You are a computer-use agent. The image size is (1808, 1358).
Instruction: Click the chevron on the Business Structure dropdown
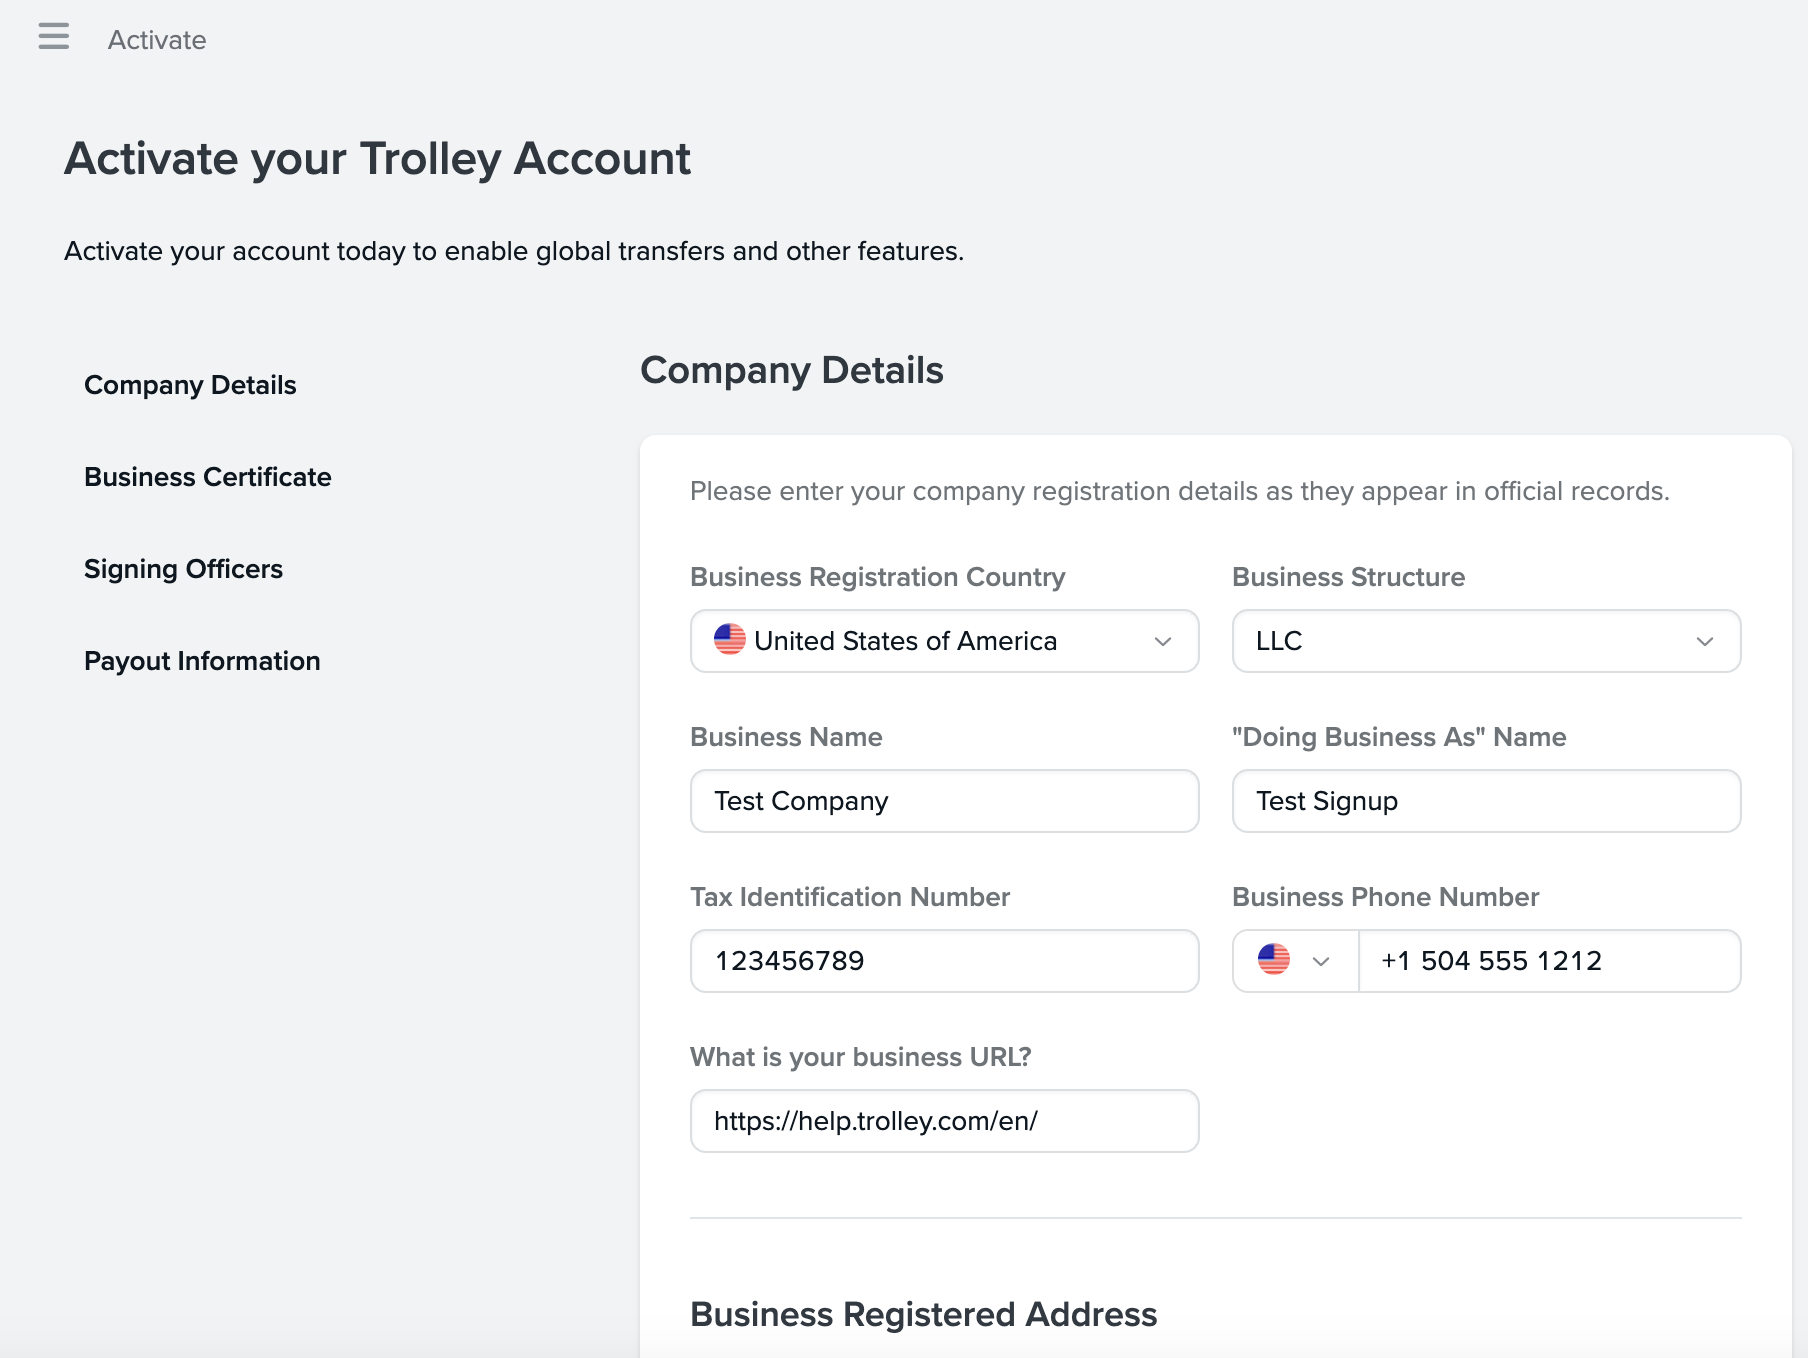pos(1705,641)
